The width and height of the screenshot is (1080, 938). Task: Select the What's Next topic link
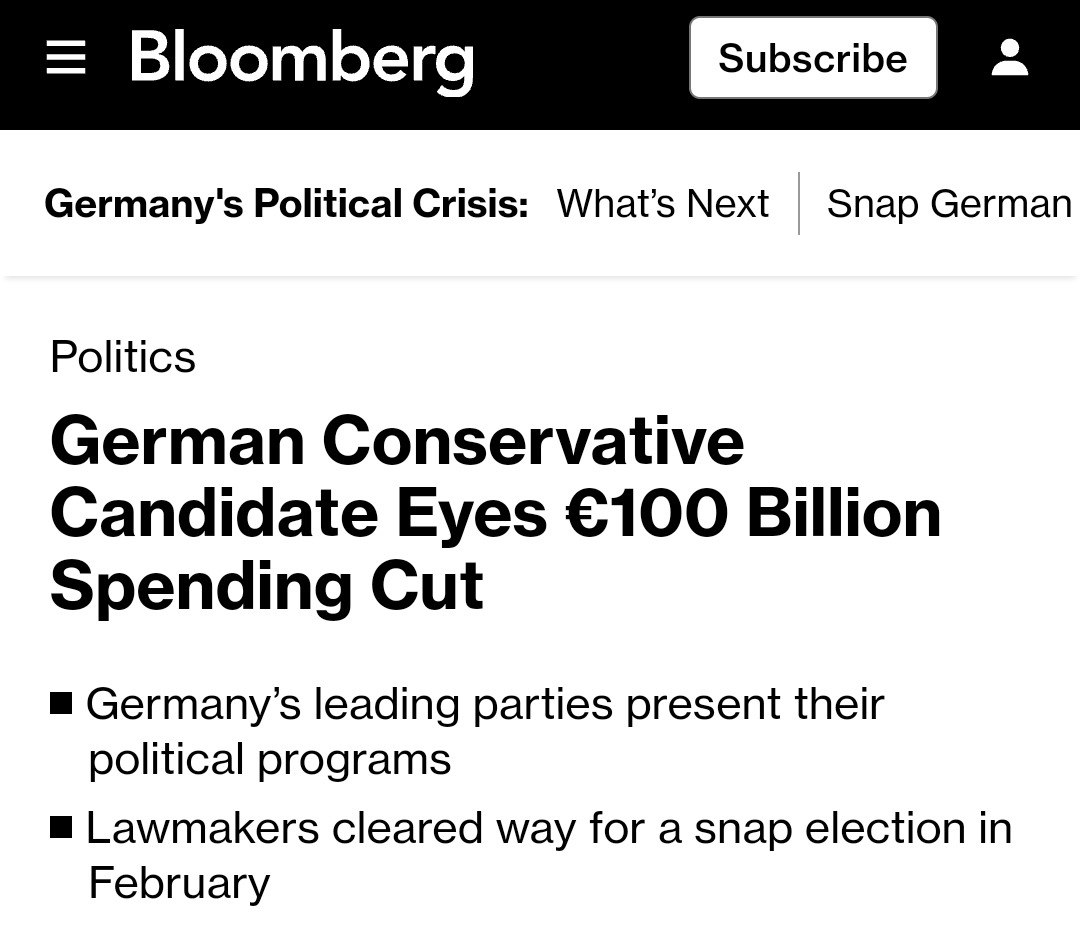(662, 204)
